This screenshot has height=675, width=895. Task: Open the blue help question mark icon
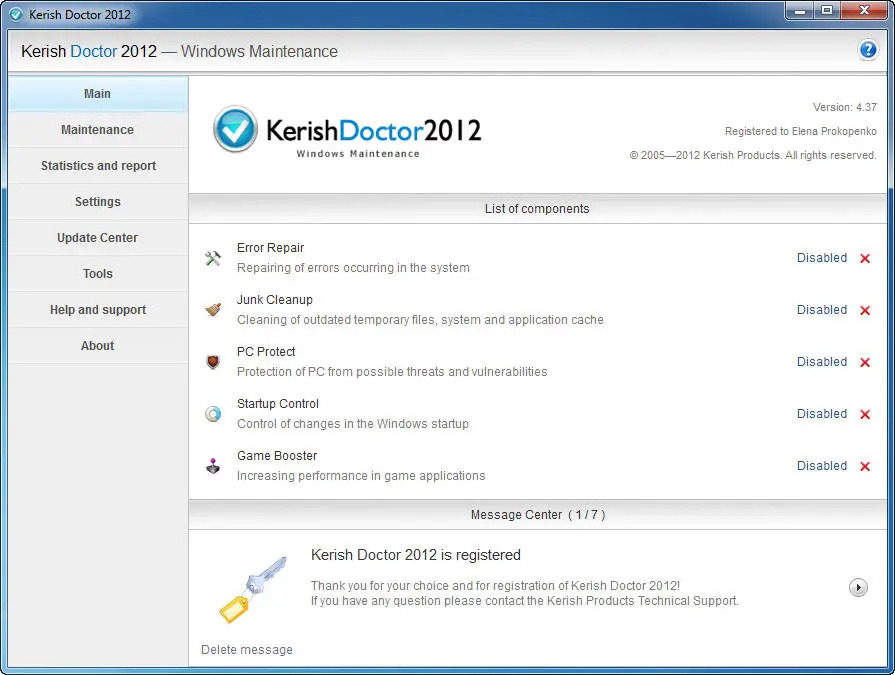tap(868, 50)
